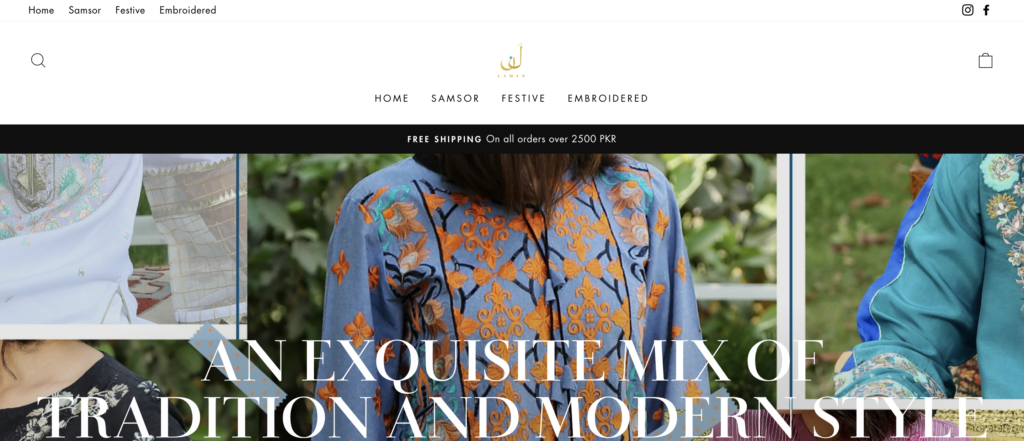Click the FREE SHIPPING announcement text
Image resolution: width=1024 pixels, height=441 pixels.
tap(511, 139)
